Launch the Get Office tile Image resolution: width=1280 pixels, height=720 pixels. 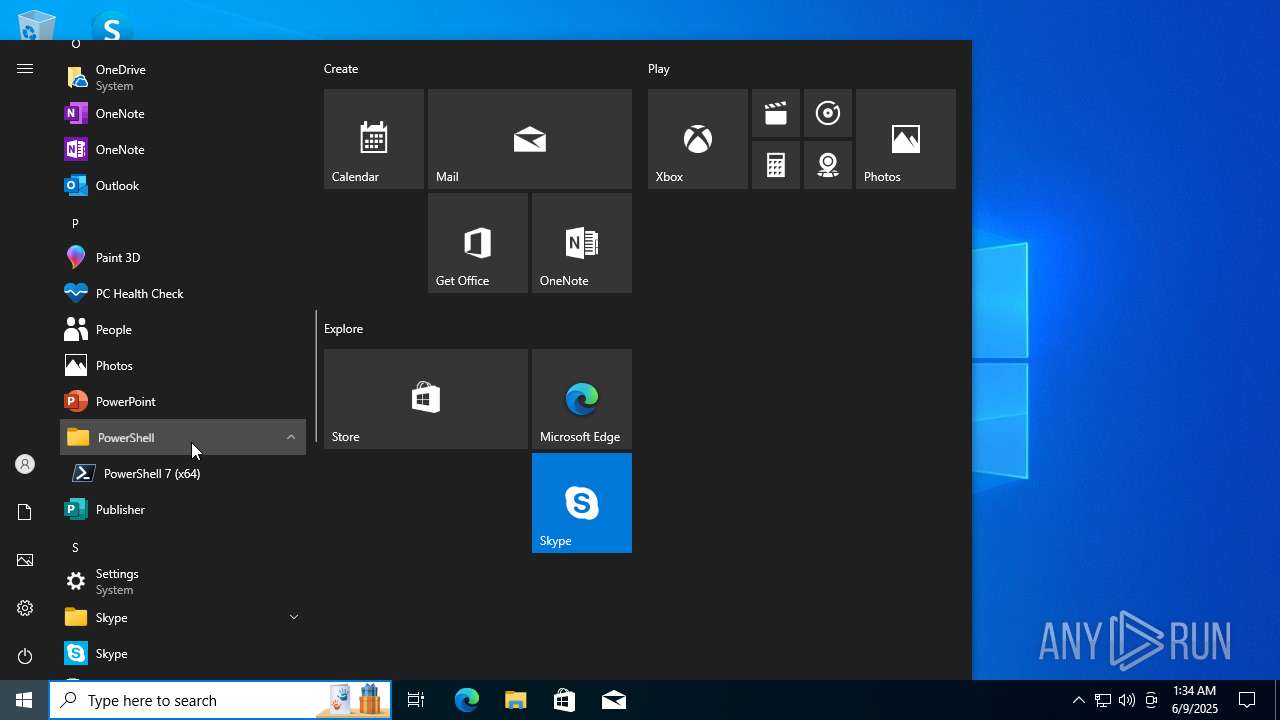pyautogui.click(x=478, y=243)
